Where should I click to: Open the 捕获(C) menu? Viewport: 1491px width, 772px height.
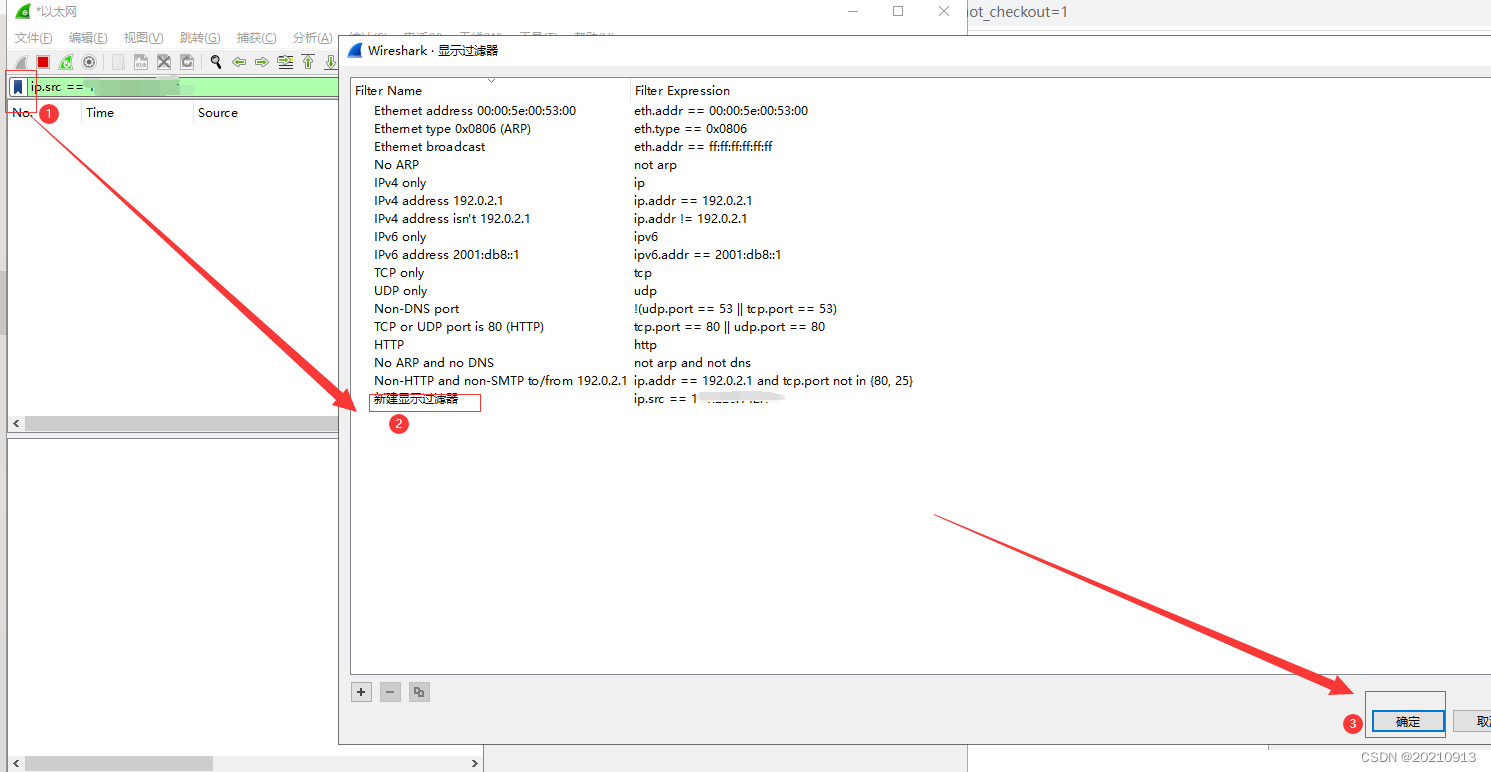click(x=256, y=37)
